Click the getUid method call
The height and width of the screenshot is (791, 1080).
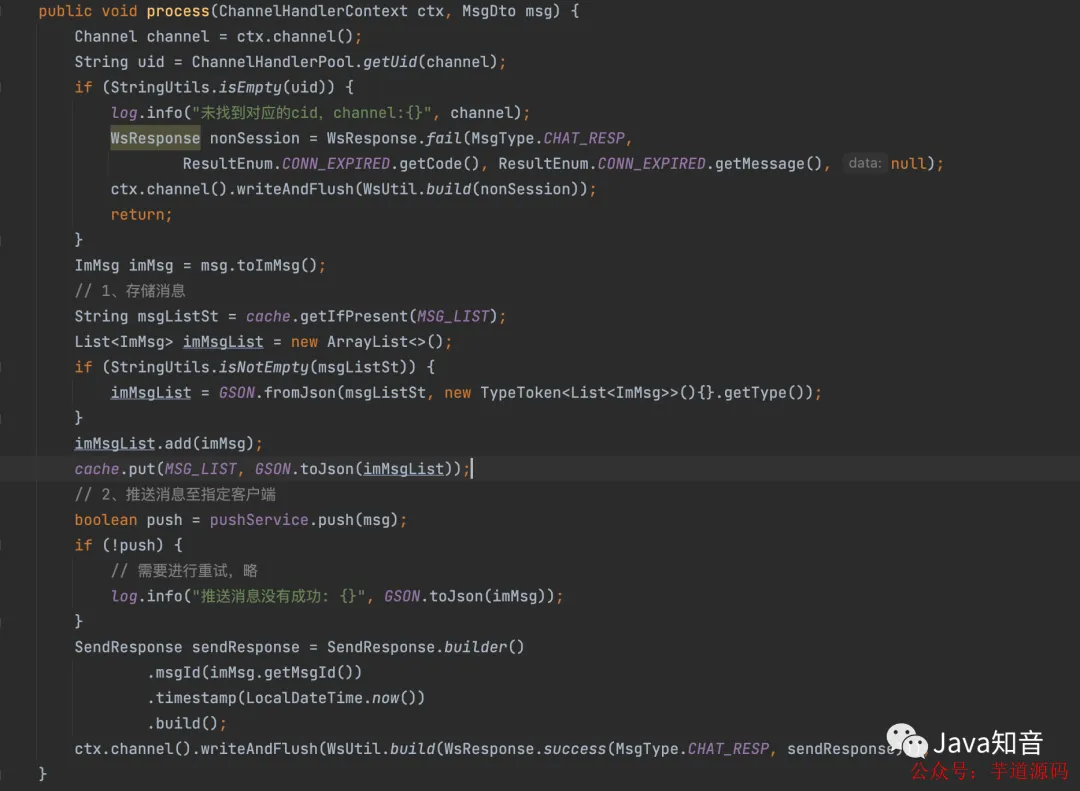390,62
